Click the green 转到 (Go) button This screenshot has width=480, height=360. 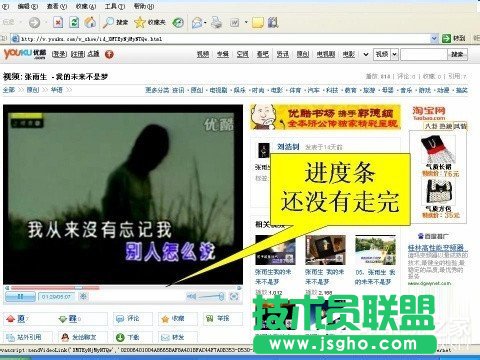[453, 39]
